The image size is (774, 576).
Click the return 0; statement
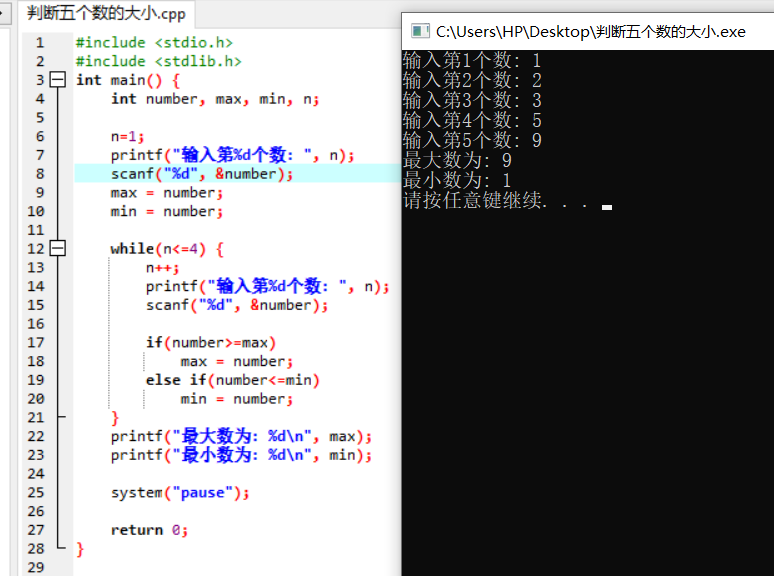point(150,530)
